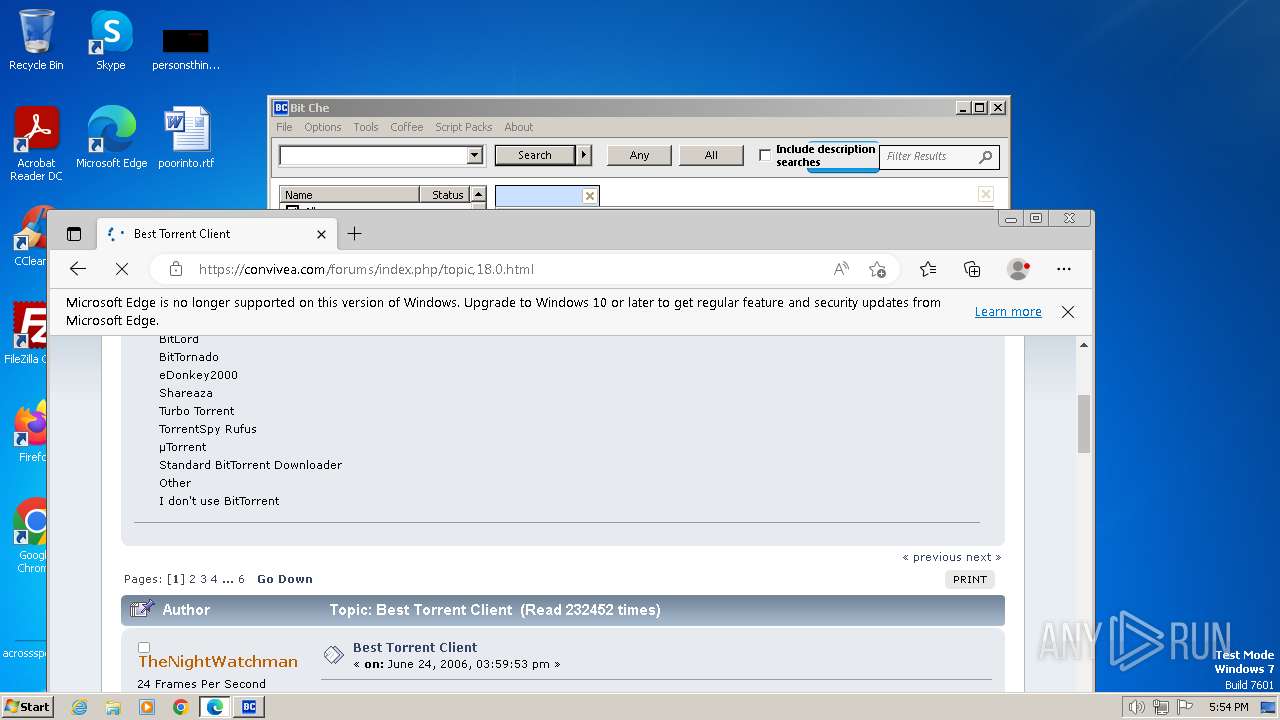Screen dimensions: 1280x720
Task: Sort by Name column in Bit Che
Action: [x=349, y=195]
